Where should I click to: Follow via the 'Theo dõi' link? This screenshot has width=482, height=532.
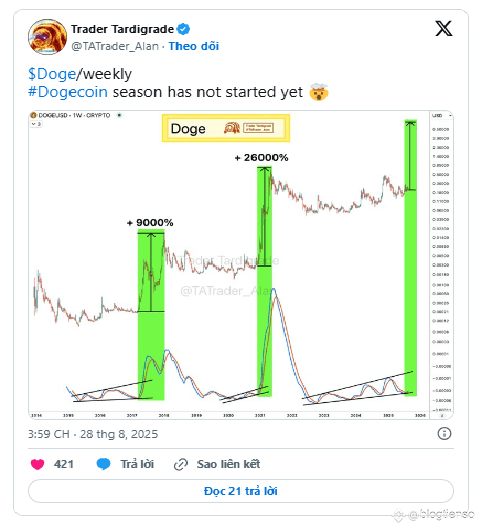click(194, 46)
